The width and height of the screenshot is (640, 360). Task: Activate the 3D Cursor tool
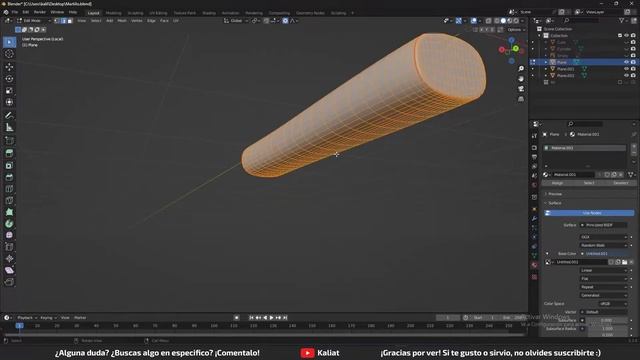[9, 54]
